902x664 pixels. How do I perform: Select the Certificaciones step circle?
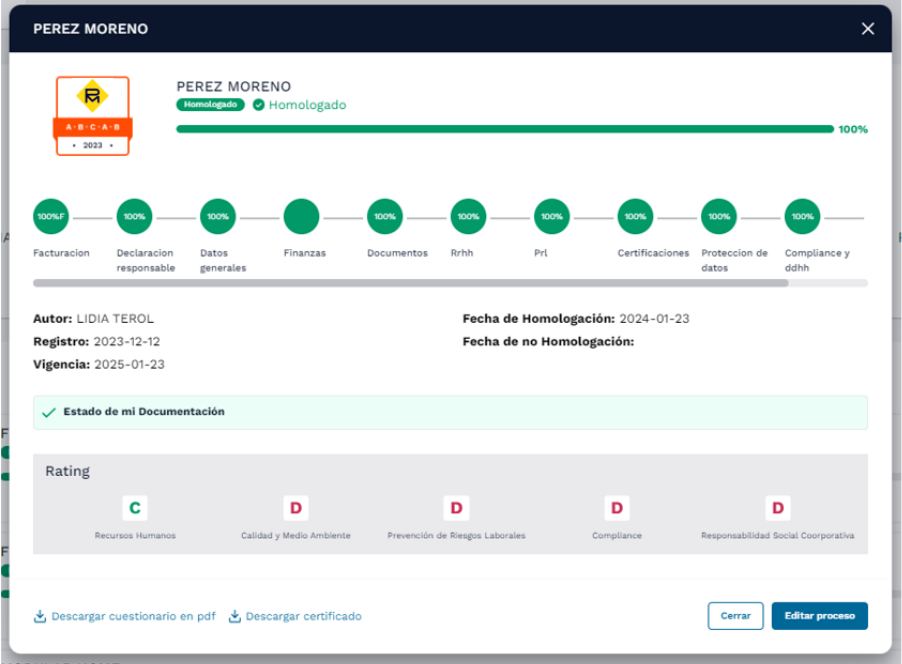(635, 216)
